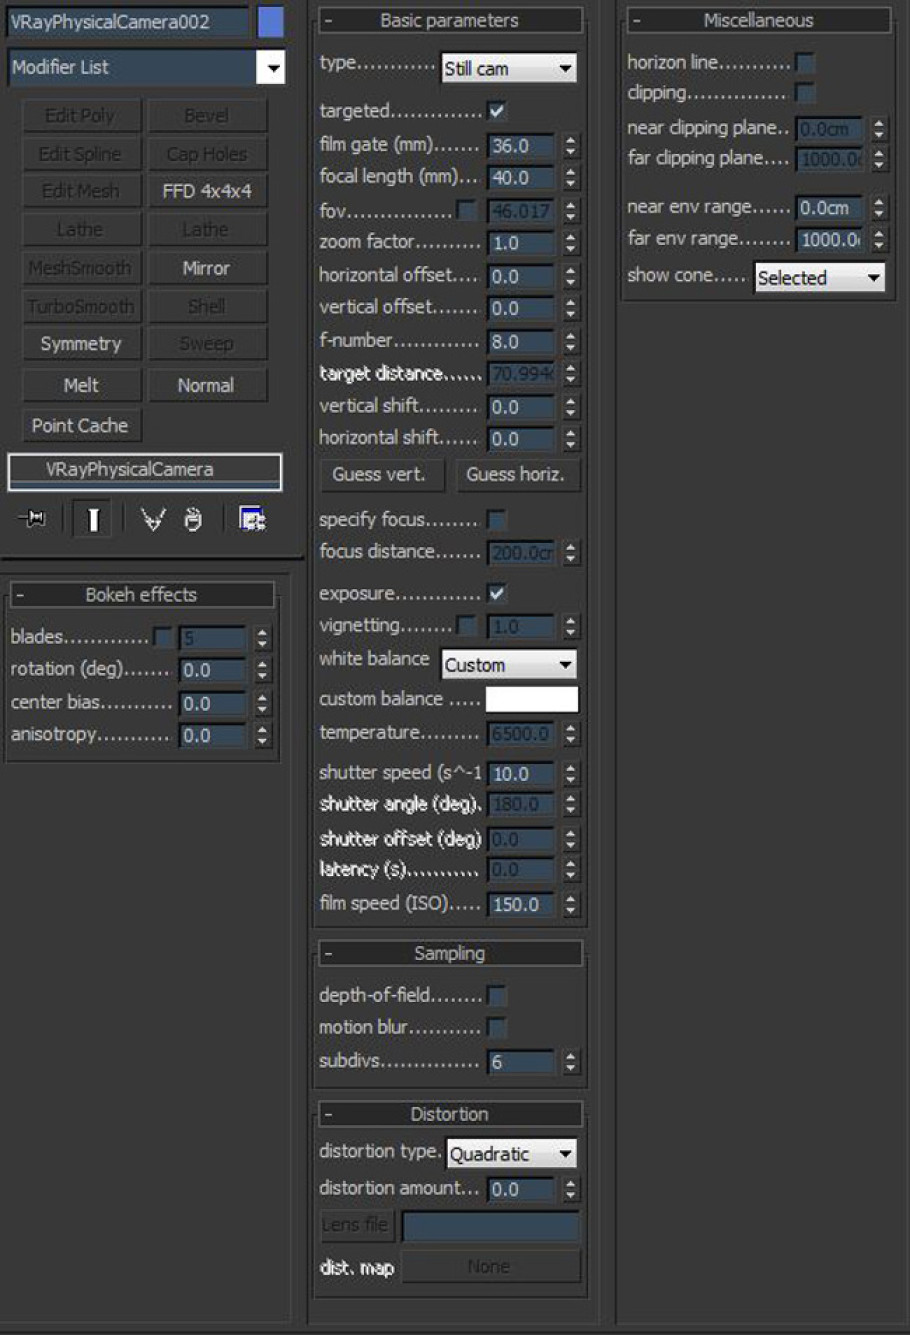Apply the Normal modifier
The height and width of the screenshot is (1335, 910).
207,385
